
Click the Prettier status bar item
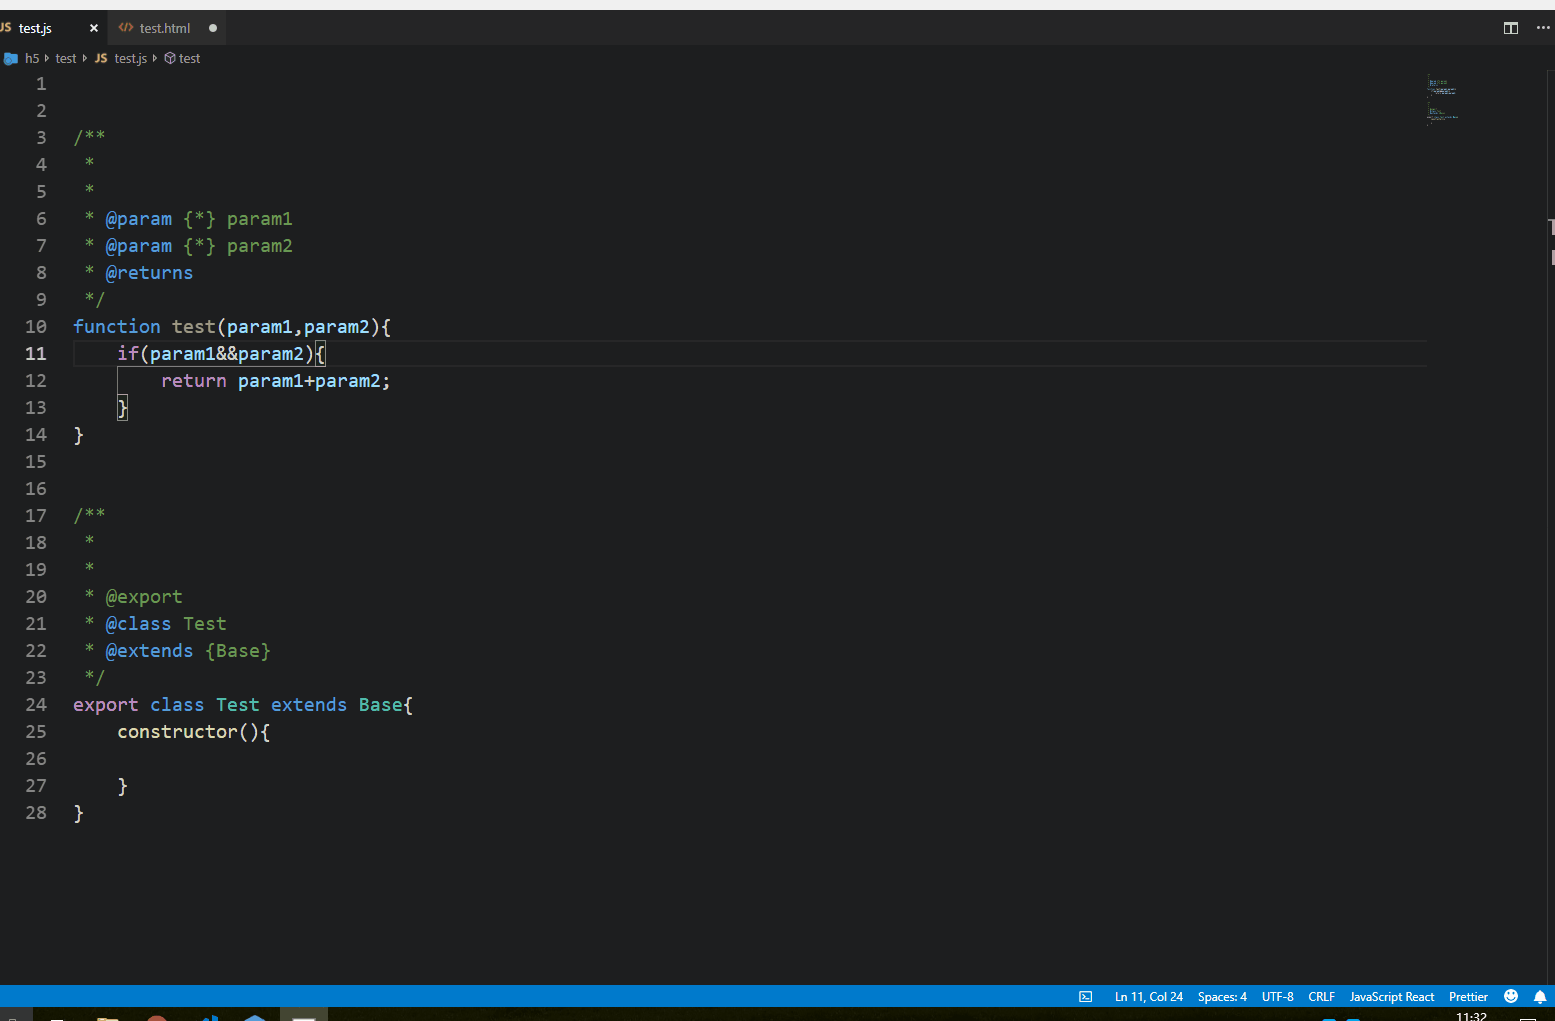pyautogui.click(x=1468, y=997)
